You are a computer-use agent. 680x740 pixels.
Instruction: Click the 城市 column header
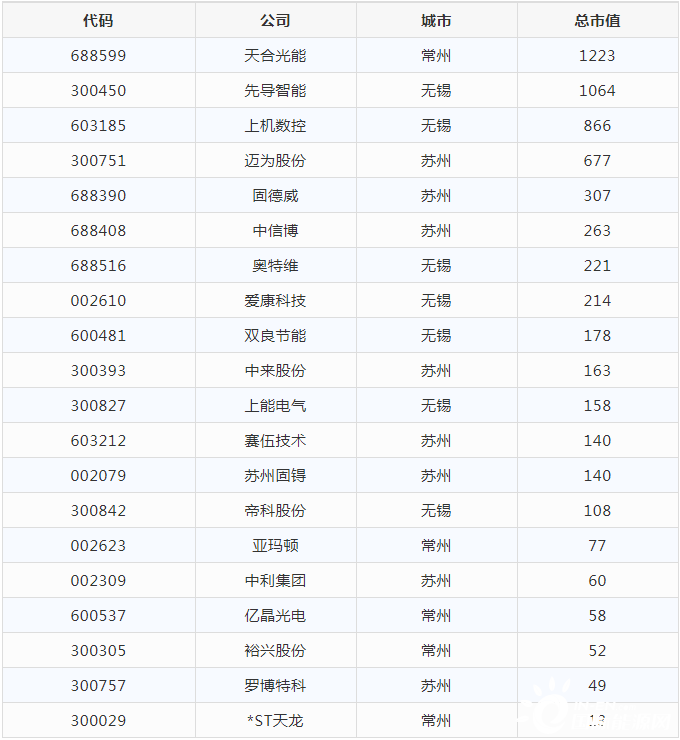click(436, 21)
